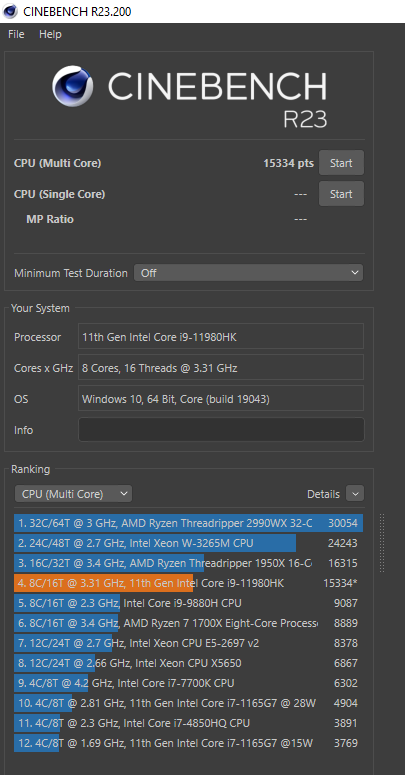This screenshot has width=405, height=775.
Task: Start the CPU Multi Core test
Action: (341, 163)
